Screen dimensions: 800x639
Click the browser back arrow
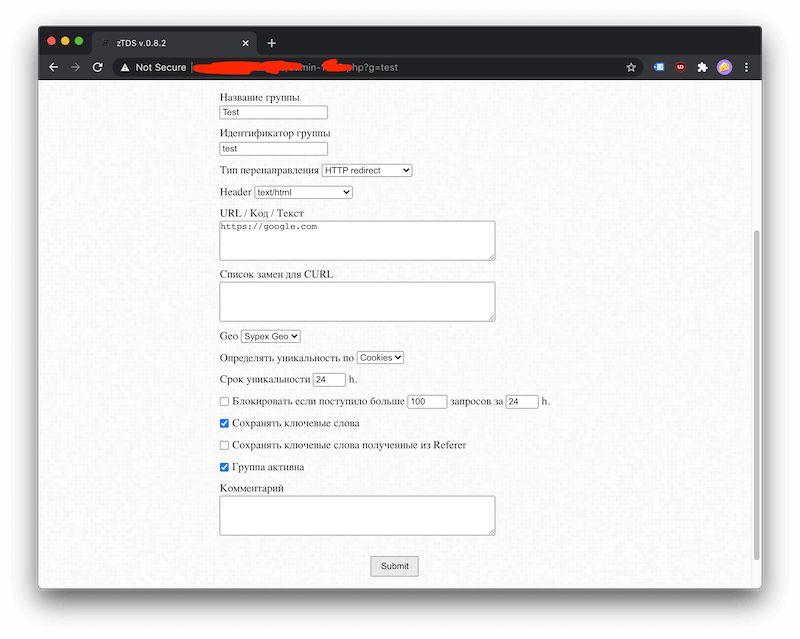(x=54, y=67)
